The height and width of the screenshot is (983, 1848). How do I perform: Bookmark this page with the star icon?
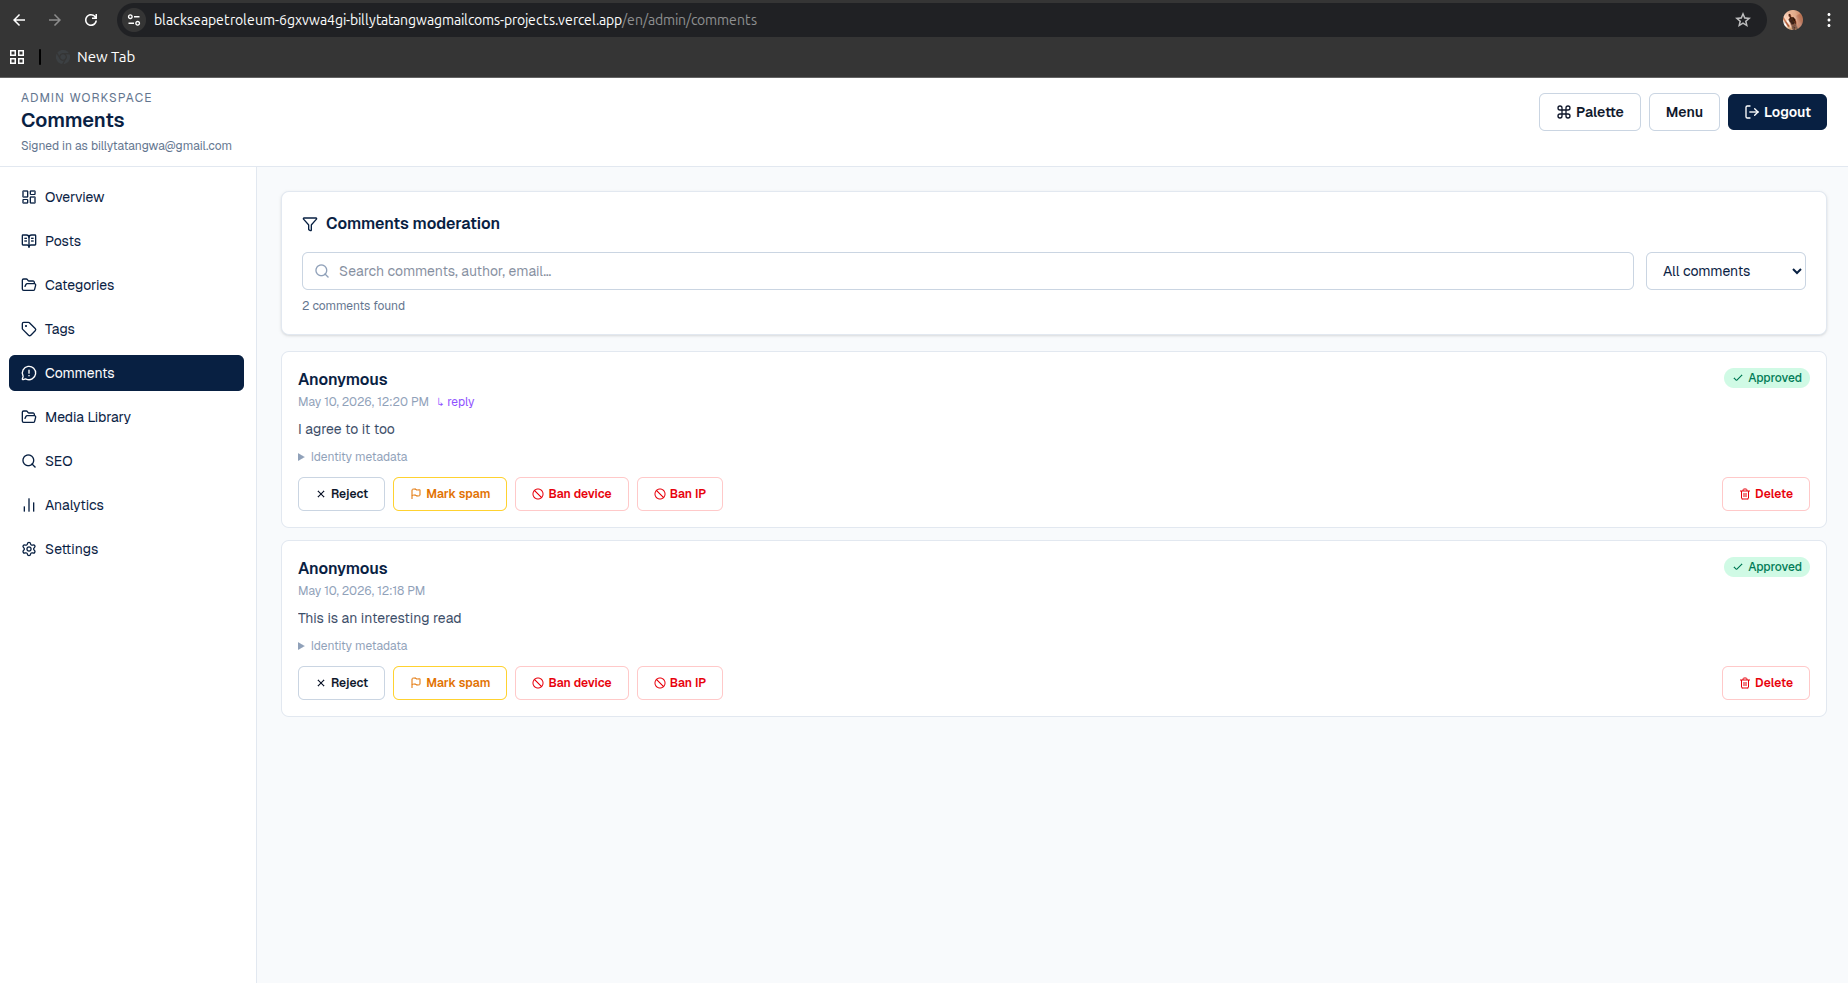pyautogui.click(x=1743, y=20)
